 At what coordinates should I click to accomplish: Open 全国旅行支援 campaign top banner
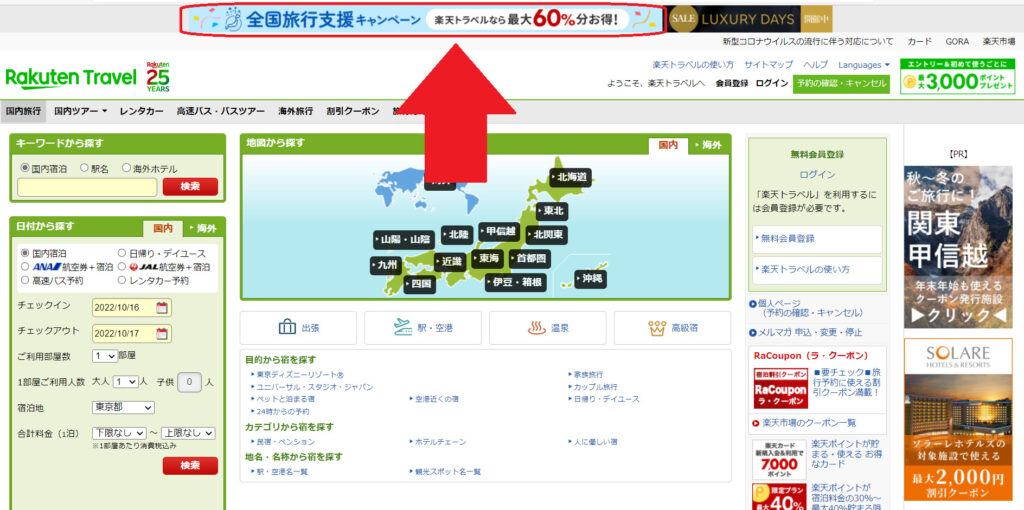(421, 20)
